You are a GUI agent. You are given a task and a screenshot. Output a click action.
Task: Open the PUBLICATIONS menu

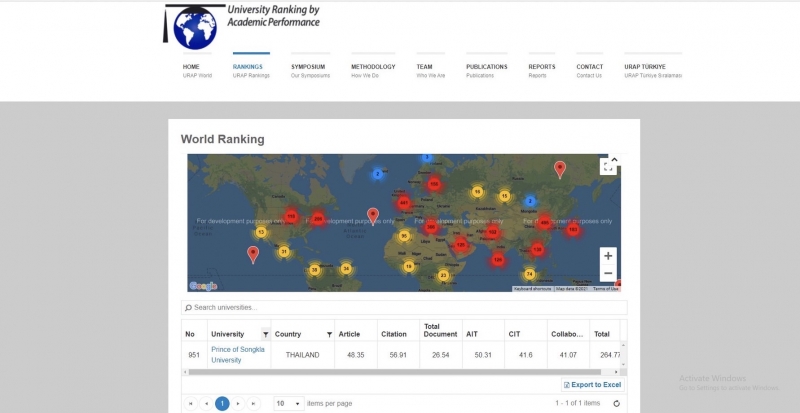pos(487,70)
